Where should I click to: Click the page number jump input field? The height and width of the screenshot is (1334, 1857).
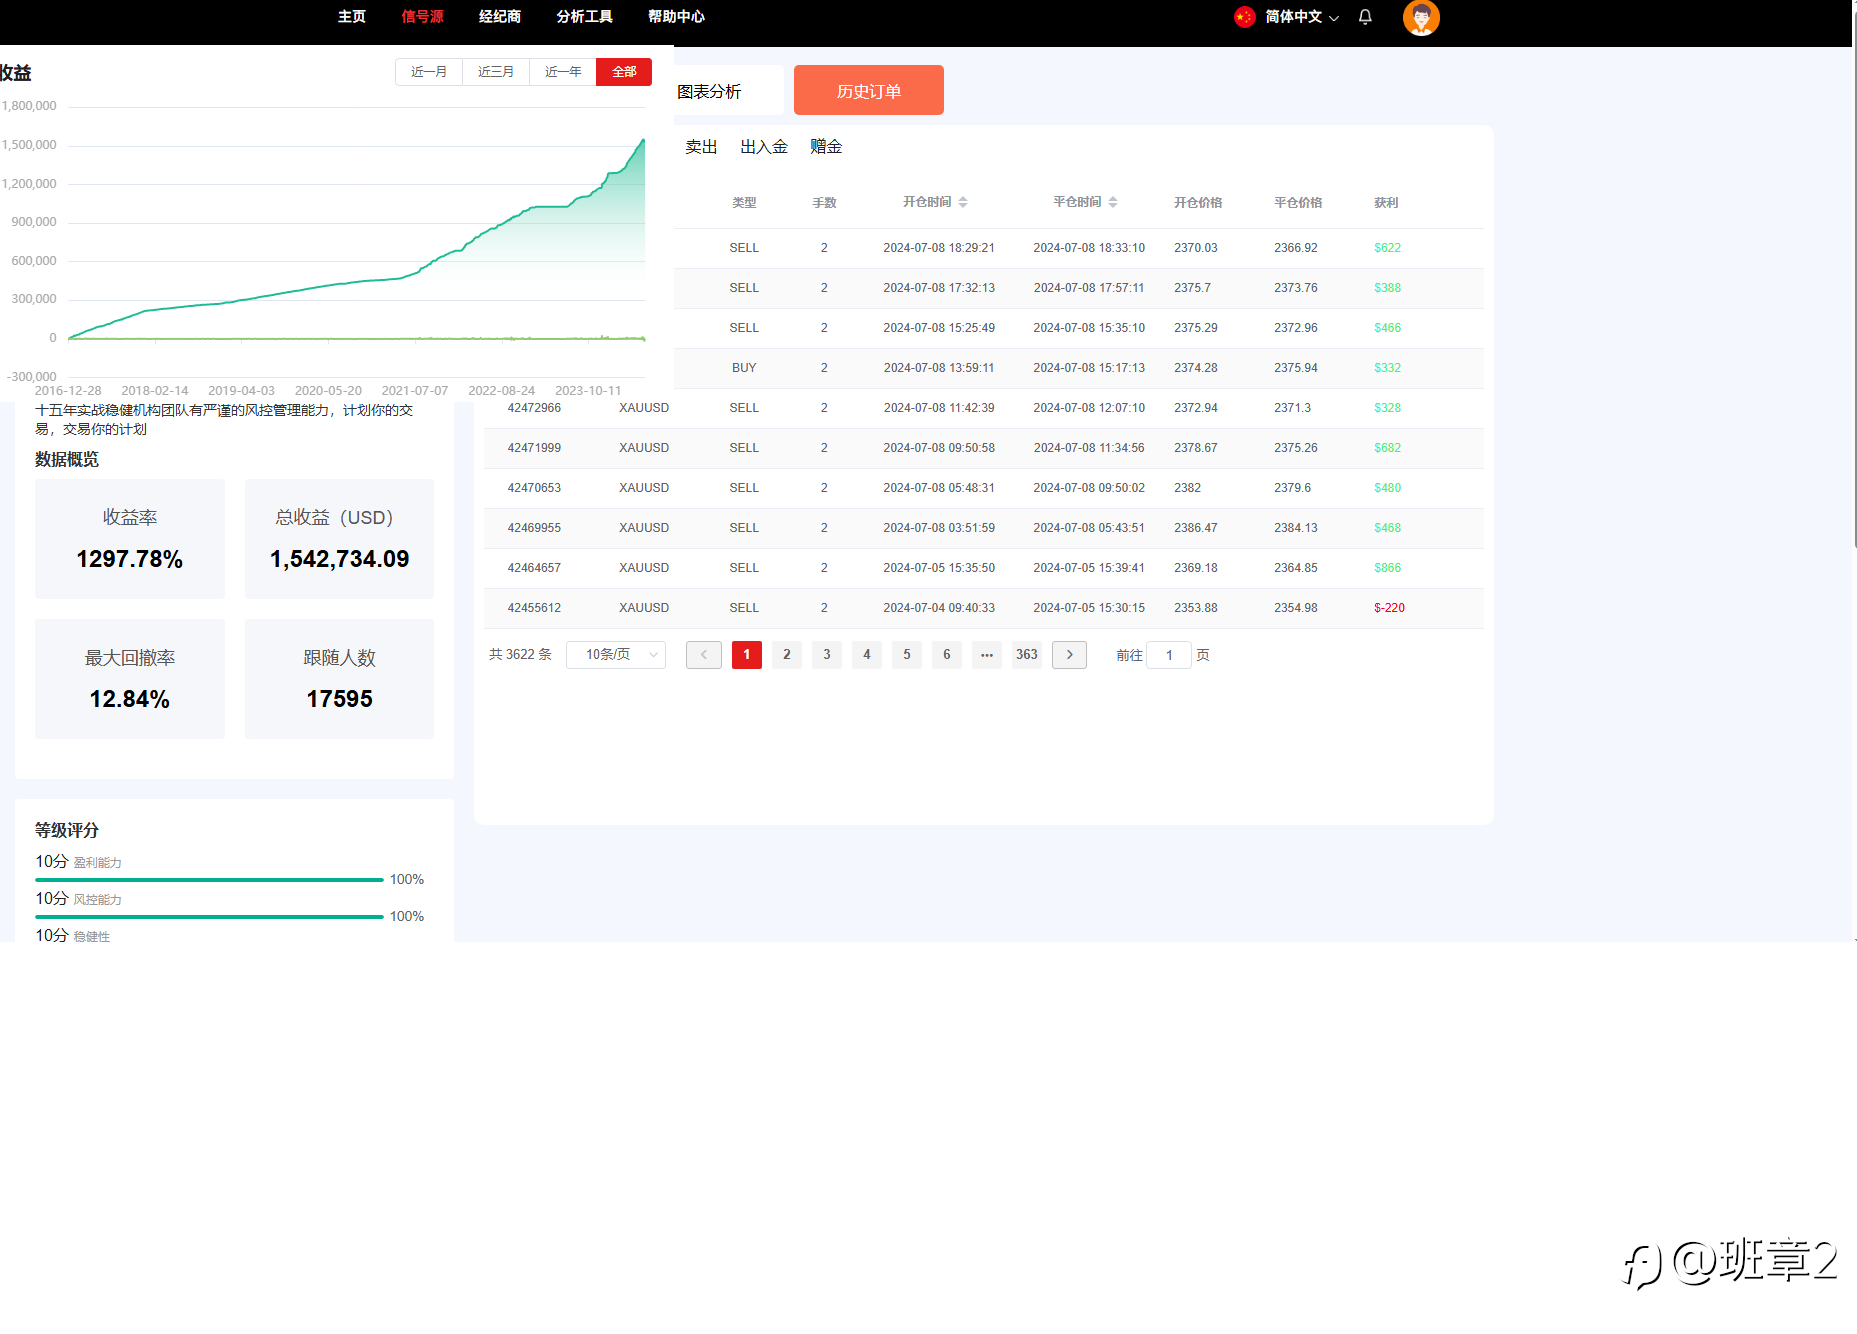[x=1169, y=655]
